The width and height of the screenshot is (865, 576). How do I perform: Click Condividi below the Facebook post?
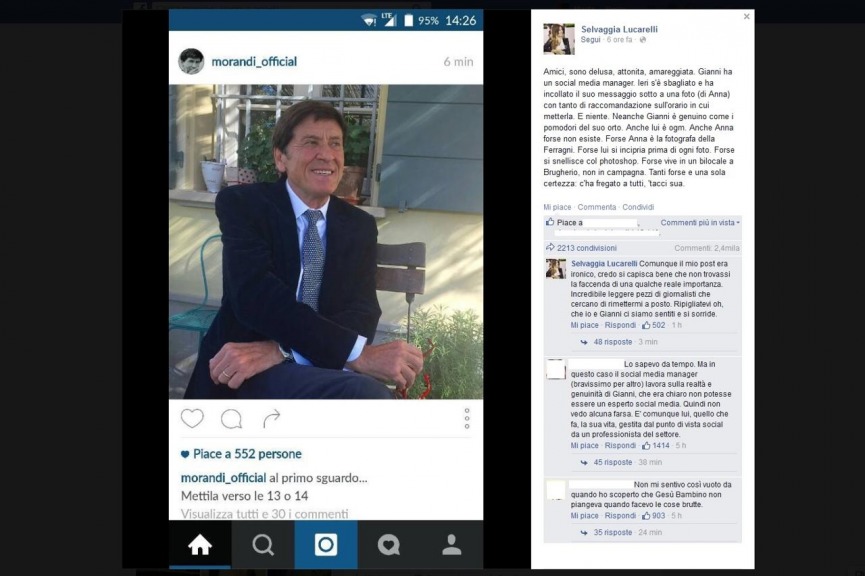(x=638, y=207)
